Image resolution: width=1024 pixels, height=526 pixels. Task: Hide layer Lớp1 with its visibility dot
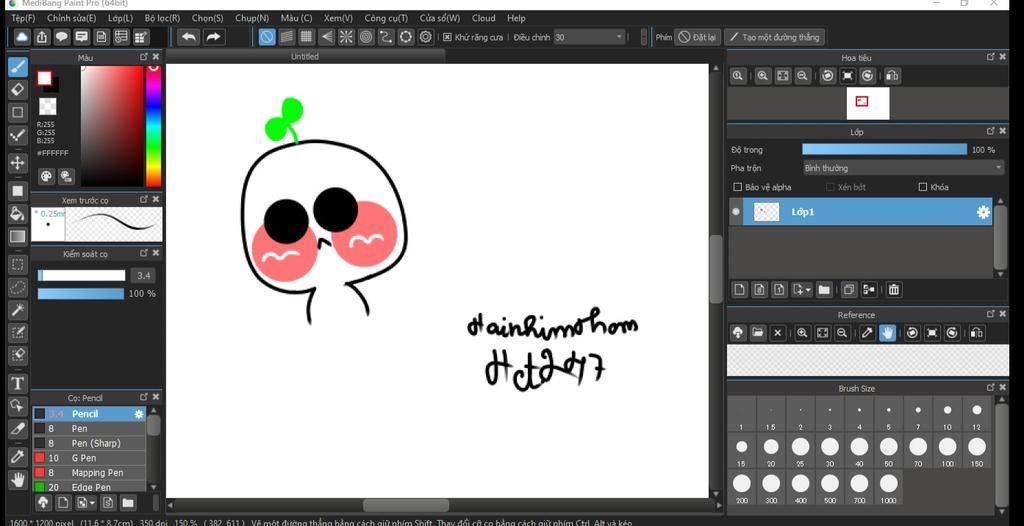737,212
